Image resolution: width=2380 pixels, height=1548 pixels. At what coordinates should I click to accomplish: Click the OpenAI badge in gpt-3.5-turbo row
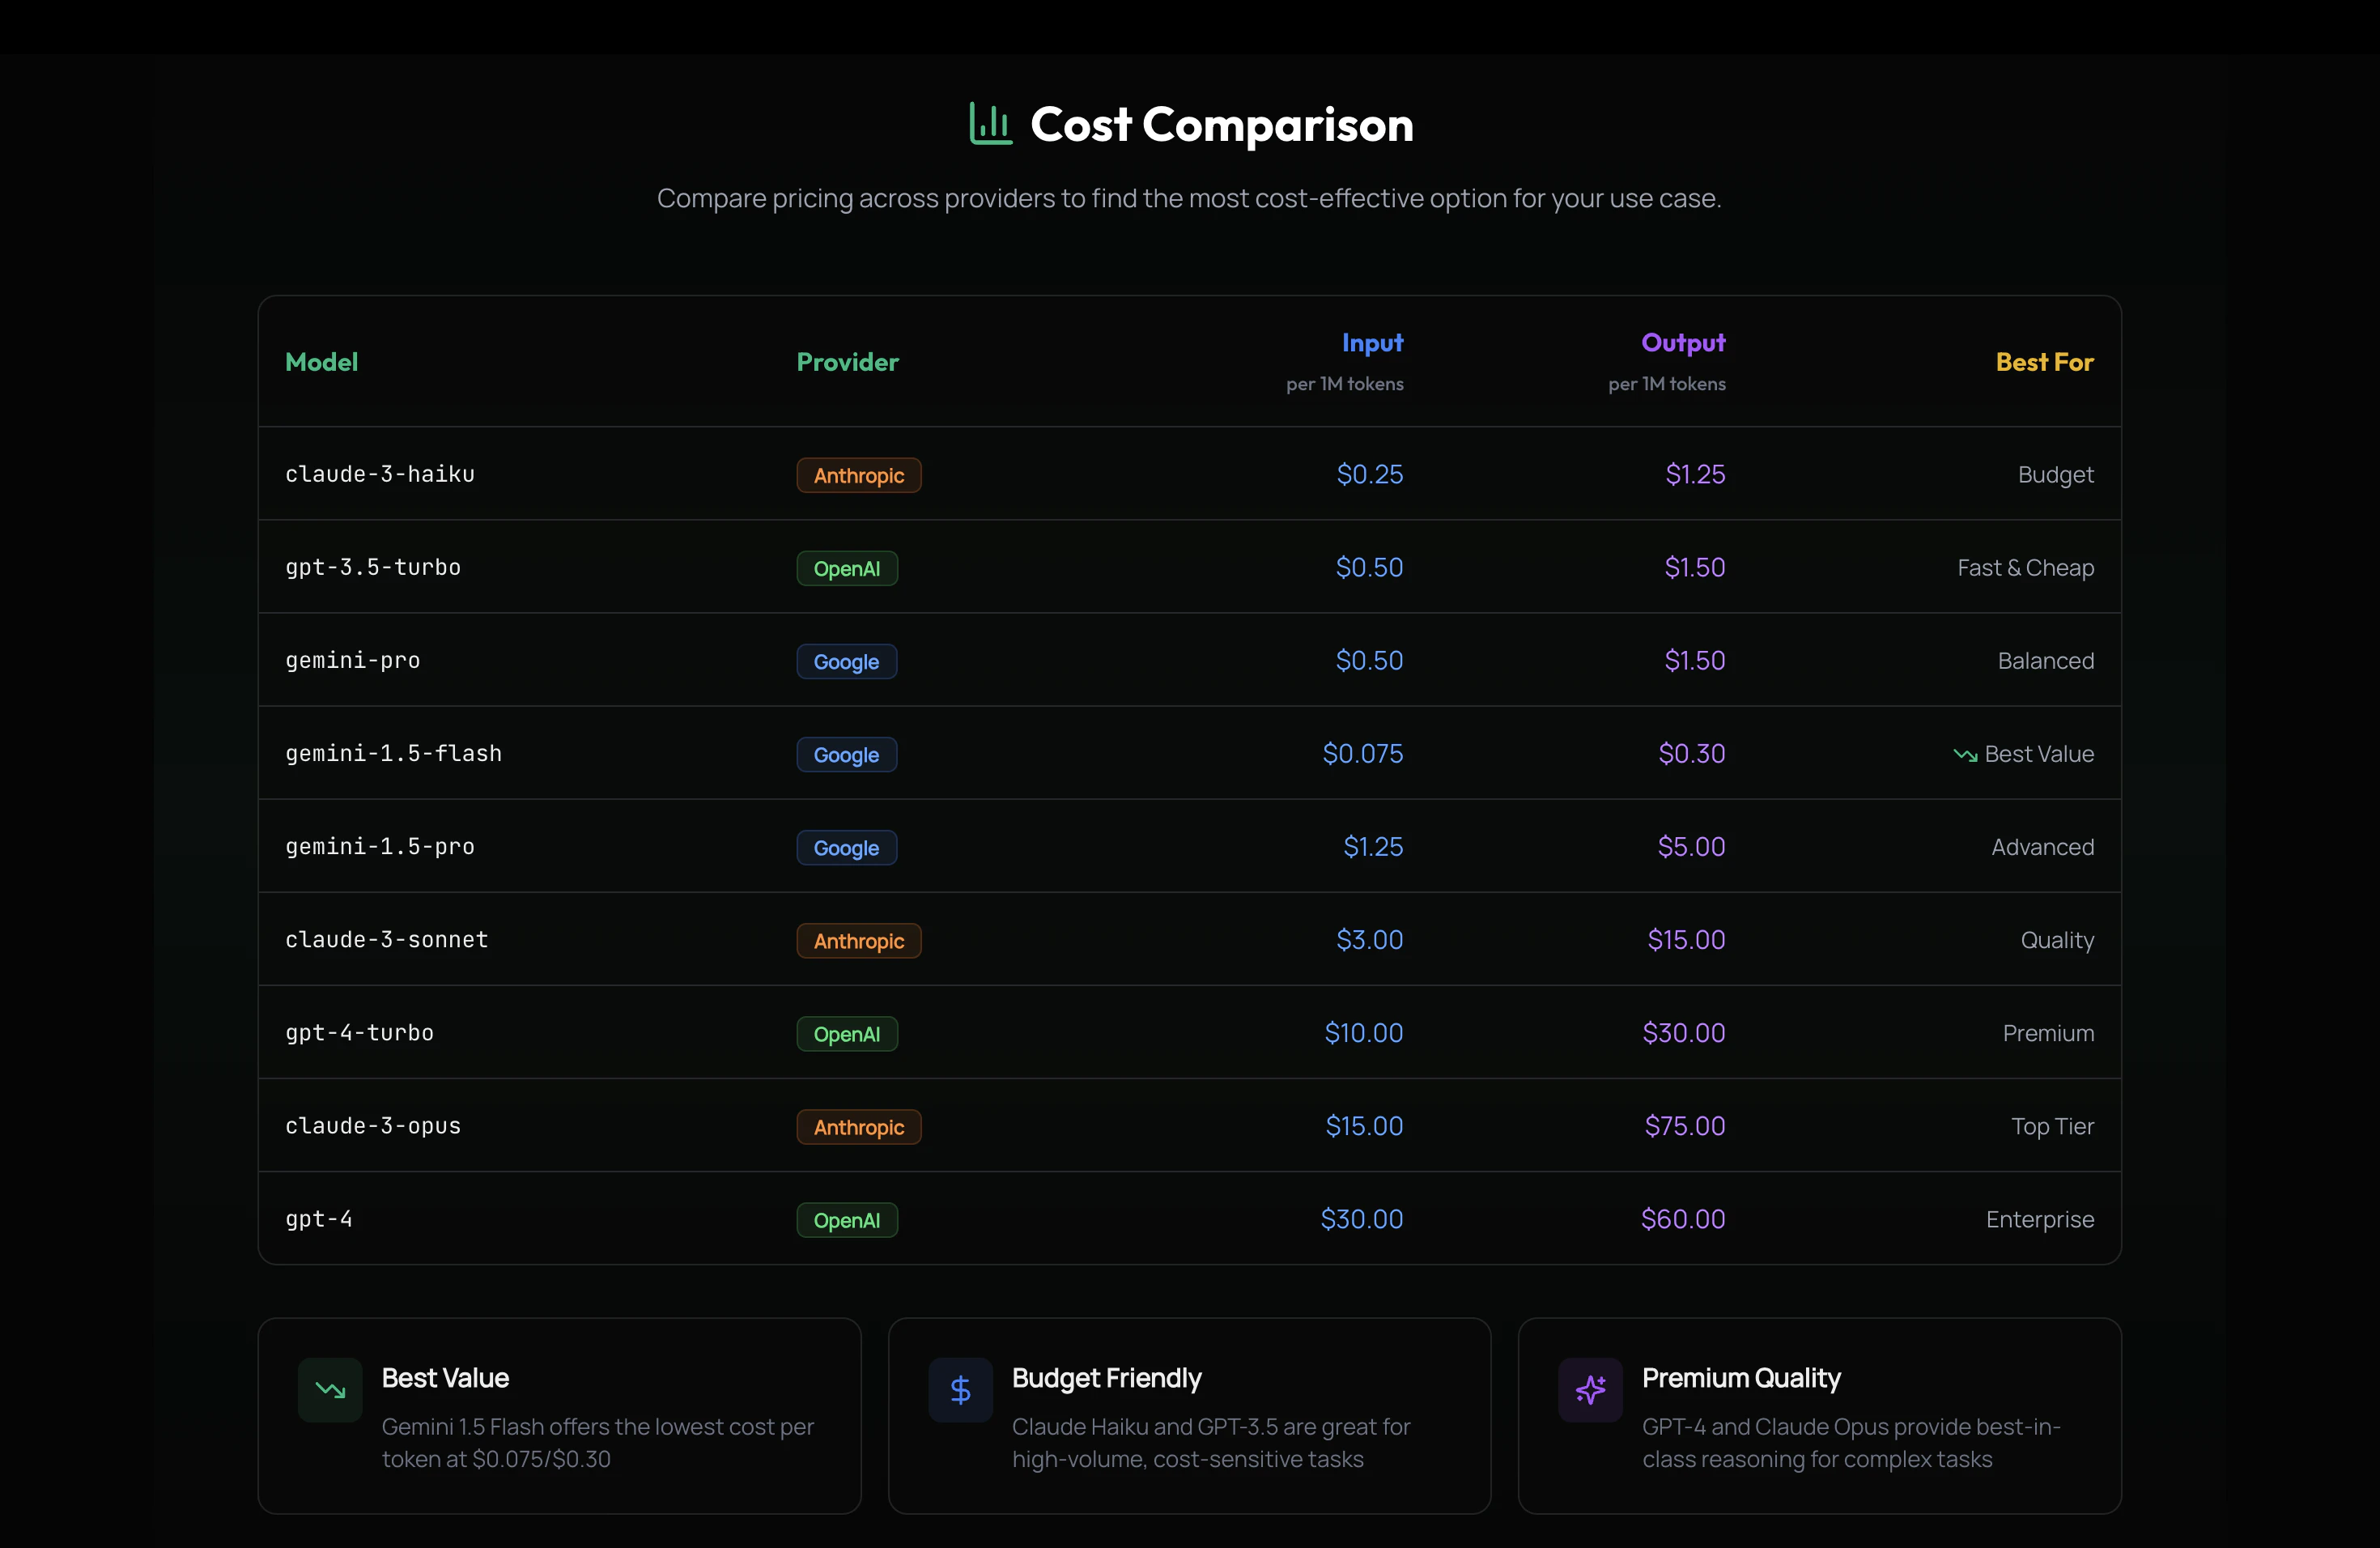846,568
